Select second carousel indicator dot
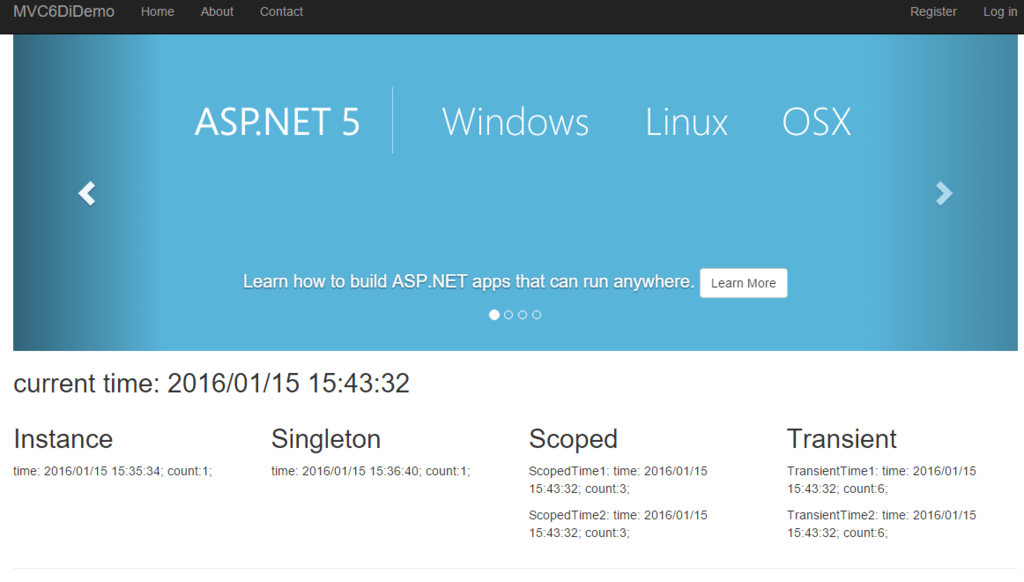 point(509,315)
